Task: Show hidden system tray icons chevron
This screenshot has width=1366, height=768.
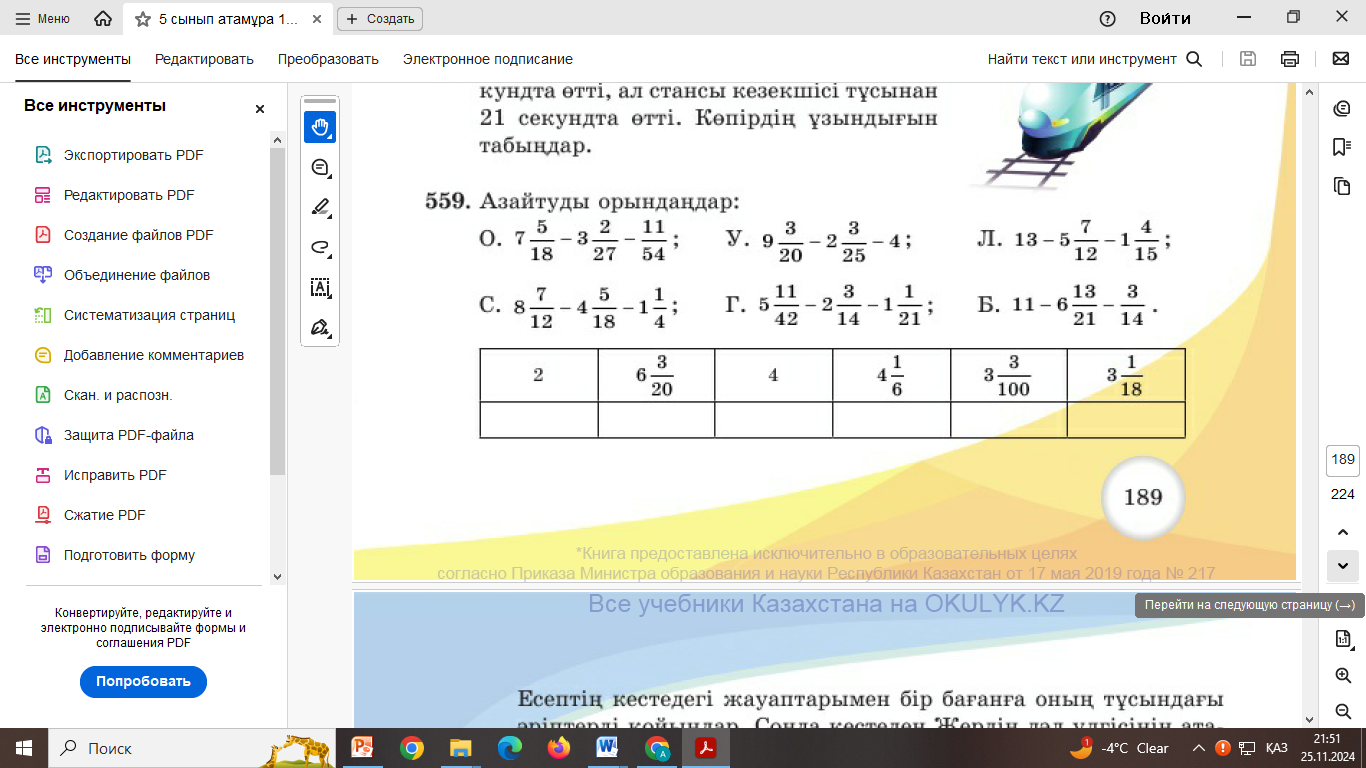Action: click(x=1198, y=748)
